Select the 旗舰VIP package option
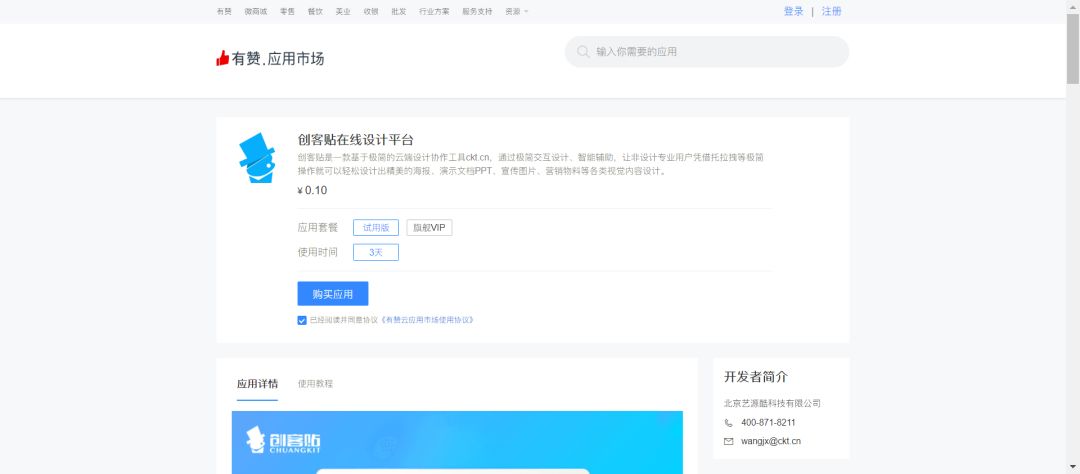This screenshot has height=474, width=1080. [x=429, y=228]
